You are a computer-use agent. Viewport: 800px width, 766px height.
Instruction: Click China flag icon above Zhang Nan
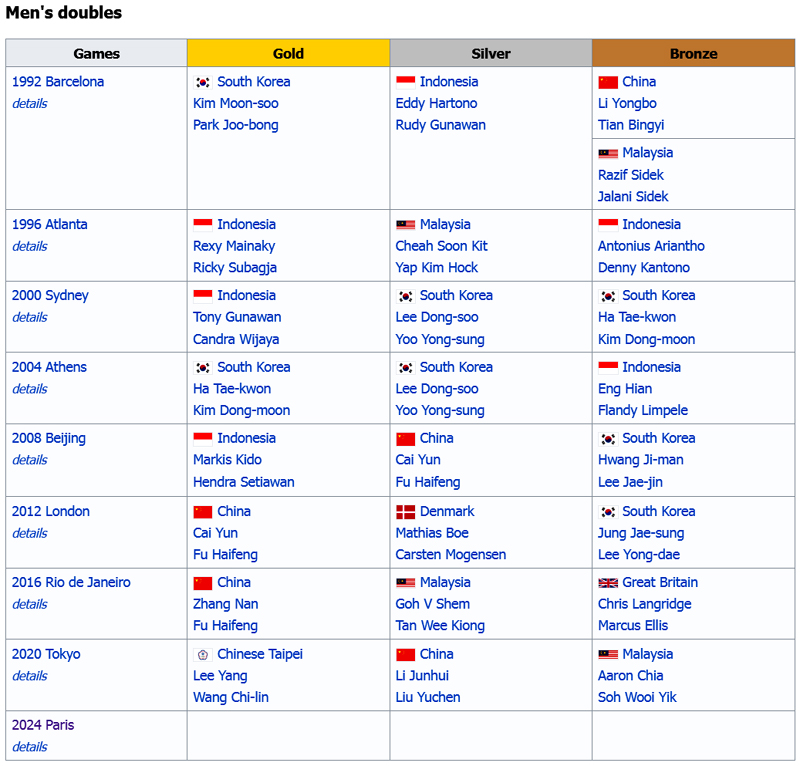203,583
